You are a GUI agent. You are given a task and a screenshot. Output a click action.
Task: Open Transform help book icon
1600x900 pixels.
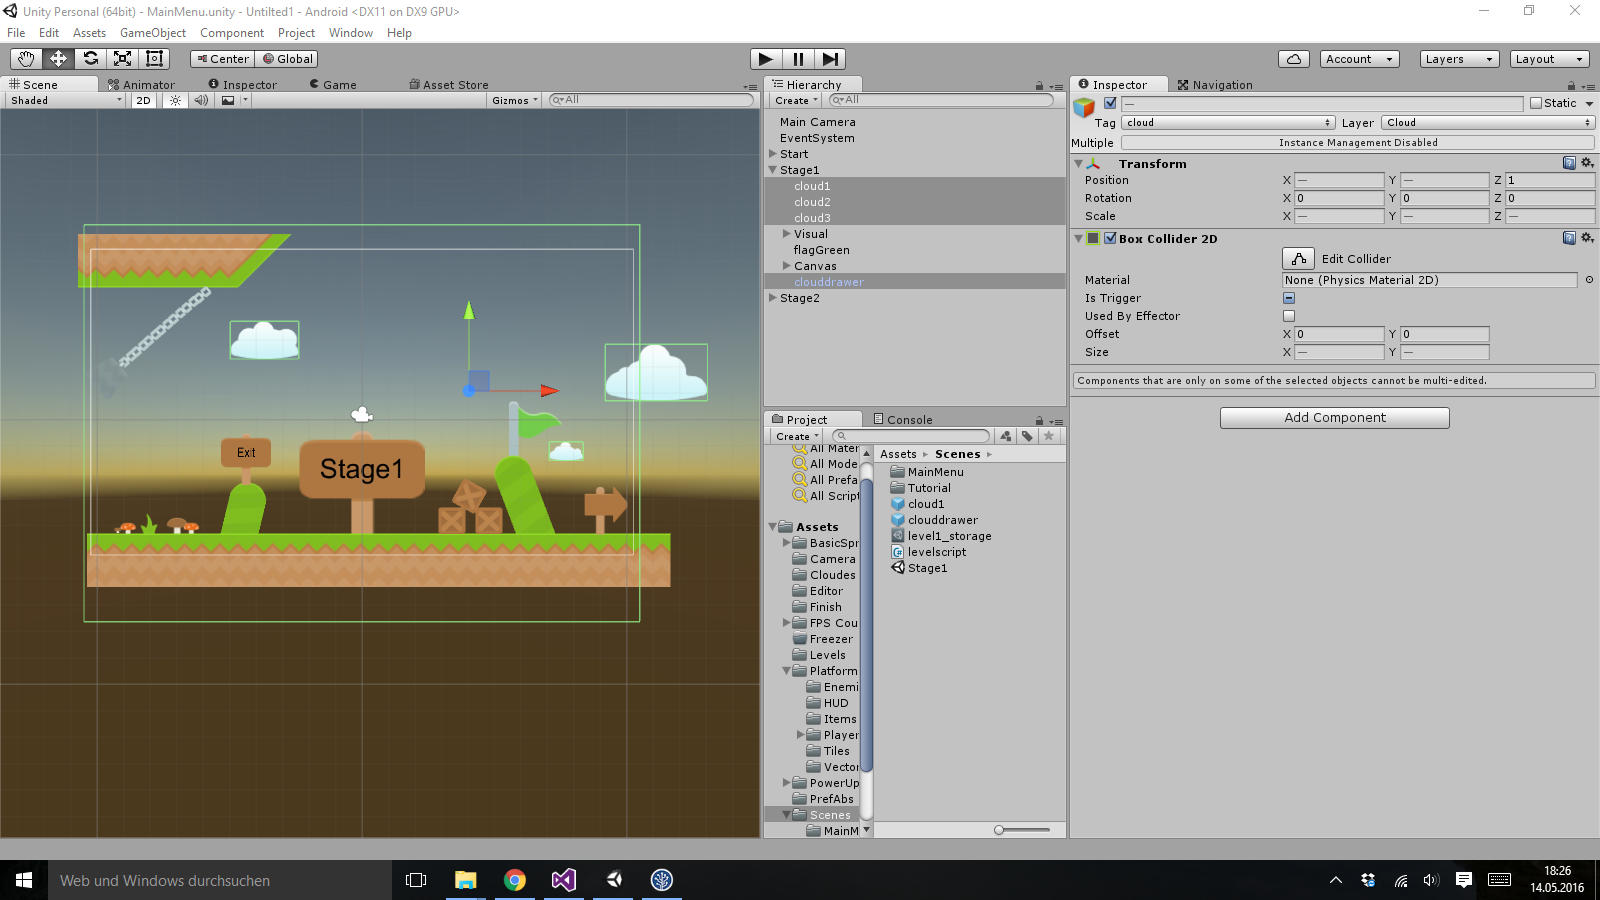click(1569, 163)
